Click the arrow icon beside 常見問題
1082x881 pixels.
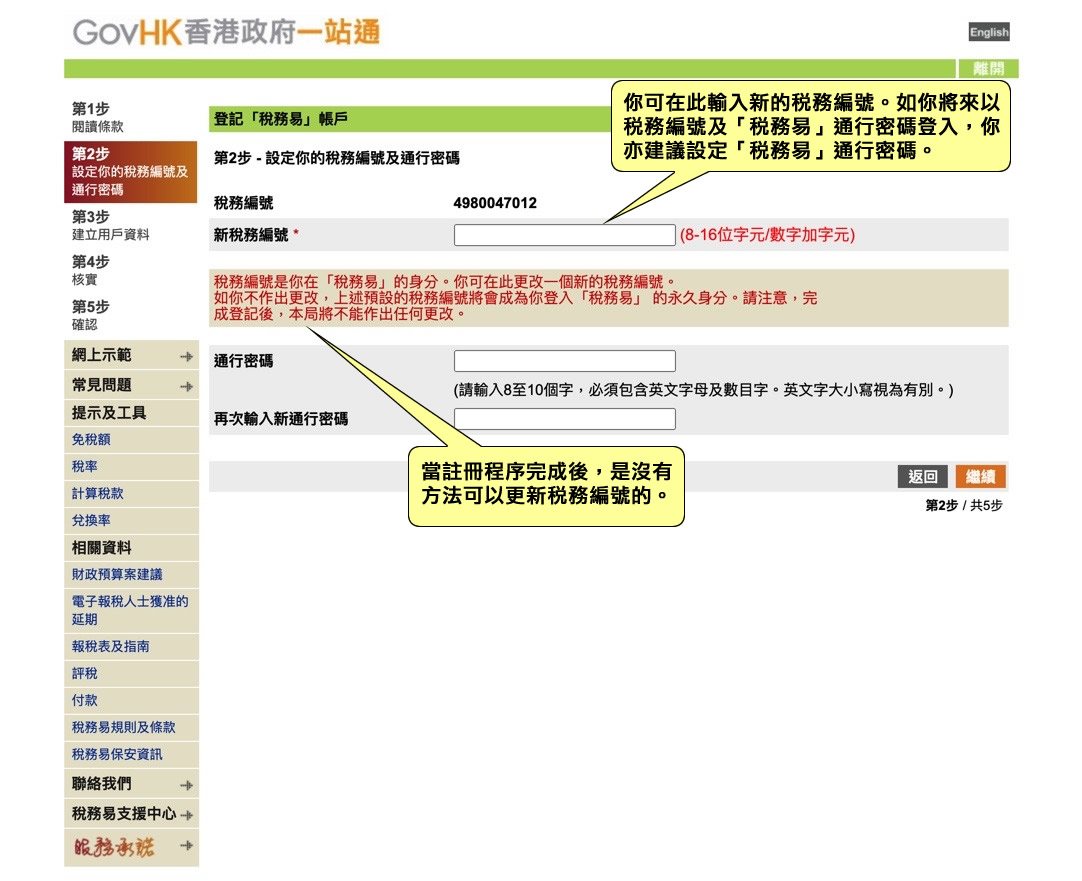coord(186,386)
